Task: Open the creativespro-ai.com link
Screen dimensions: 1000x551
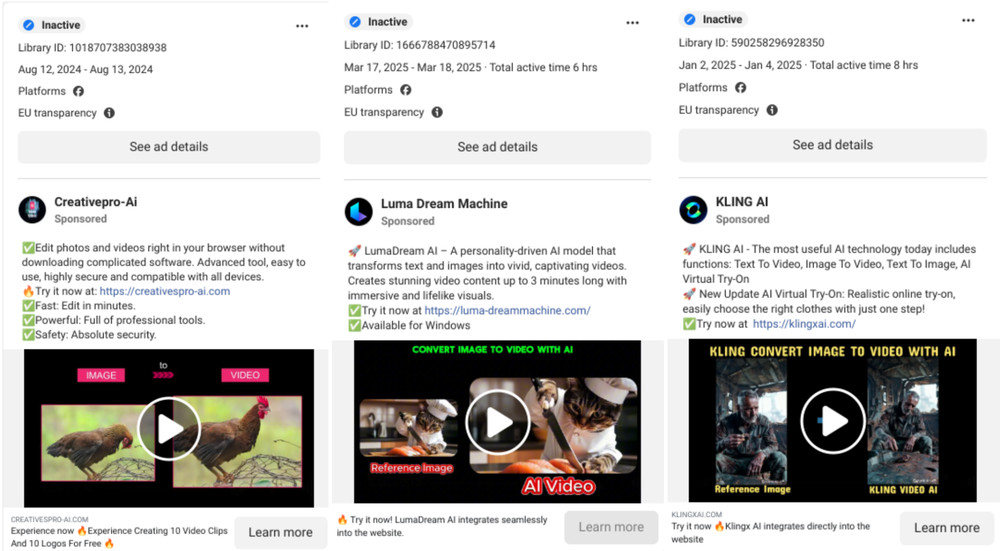Action: (165, 291)
